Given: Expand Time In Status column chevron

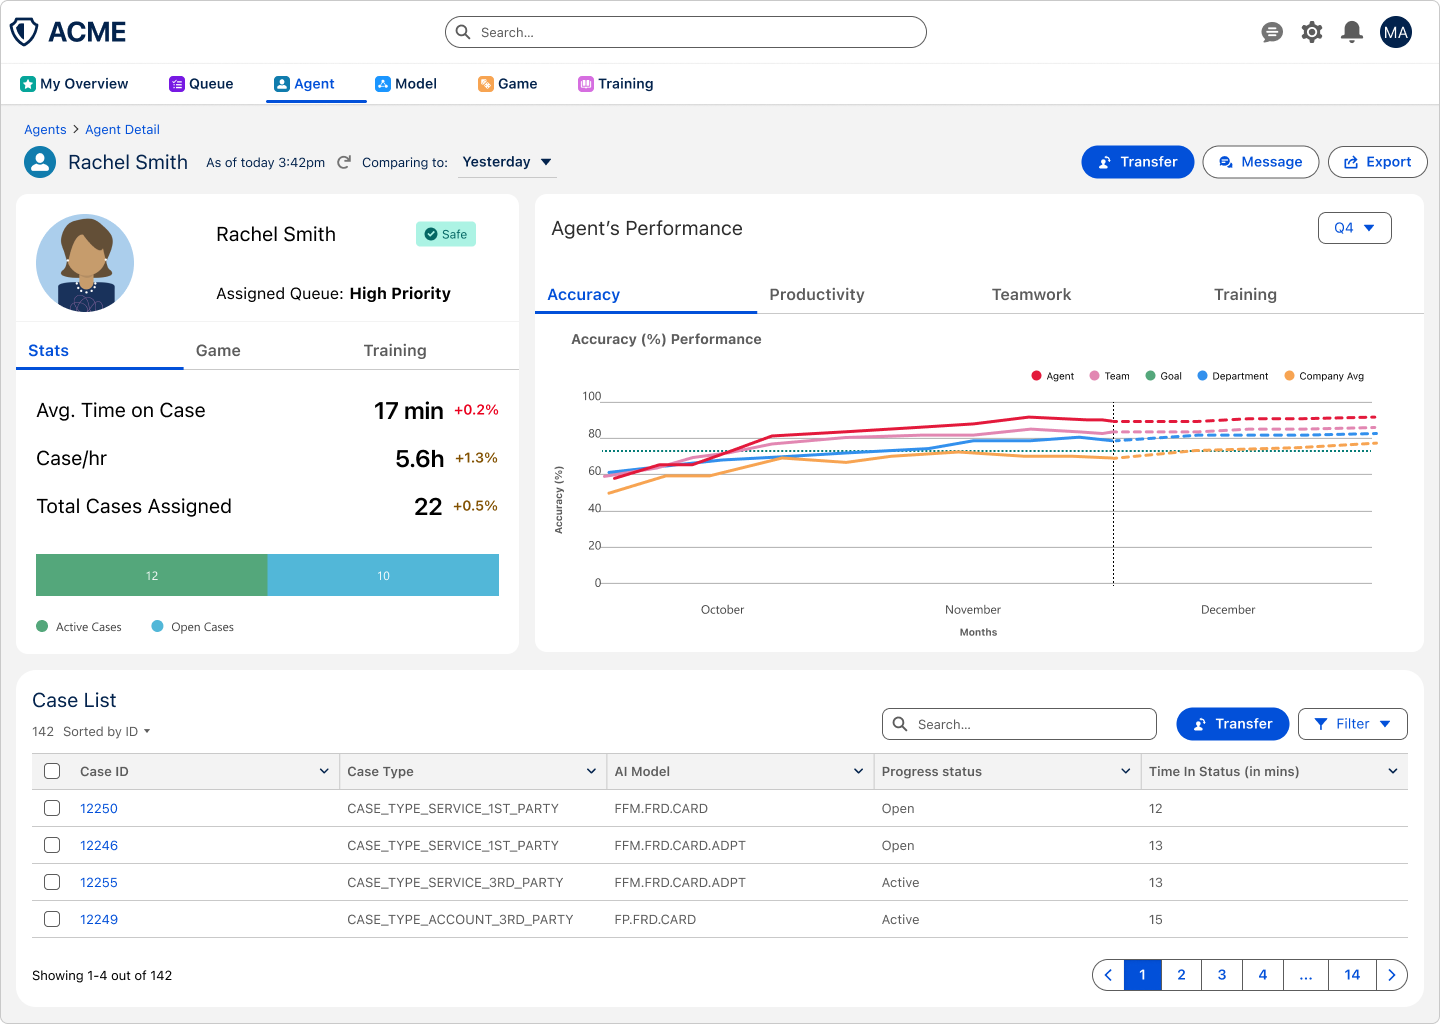Looking at the screenshot, I should pos(1393,771).
